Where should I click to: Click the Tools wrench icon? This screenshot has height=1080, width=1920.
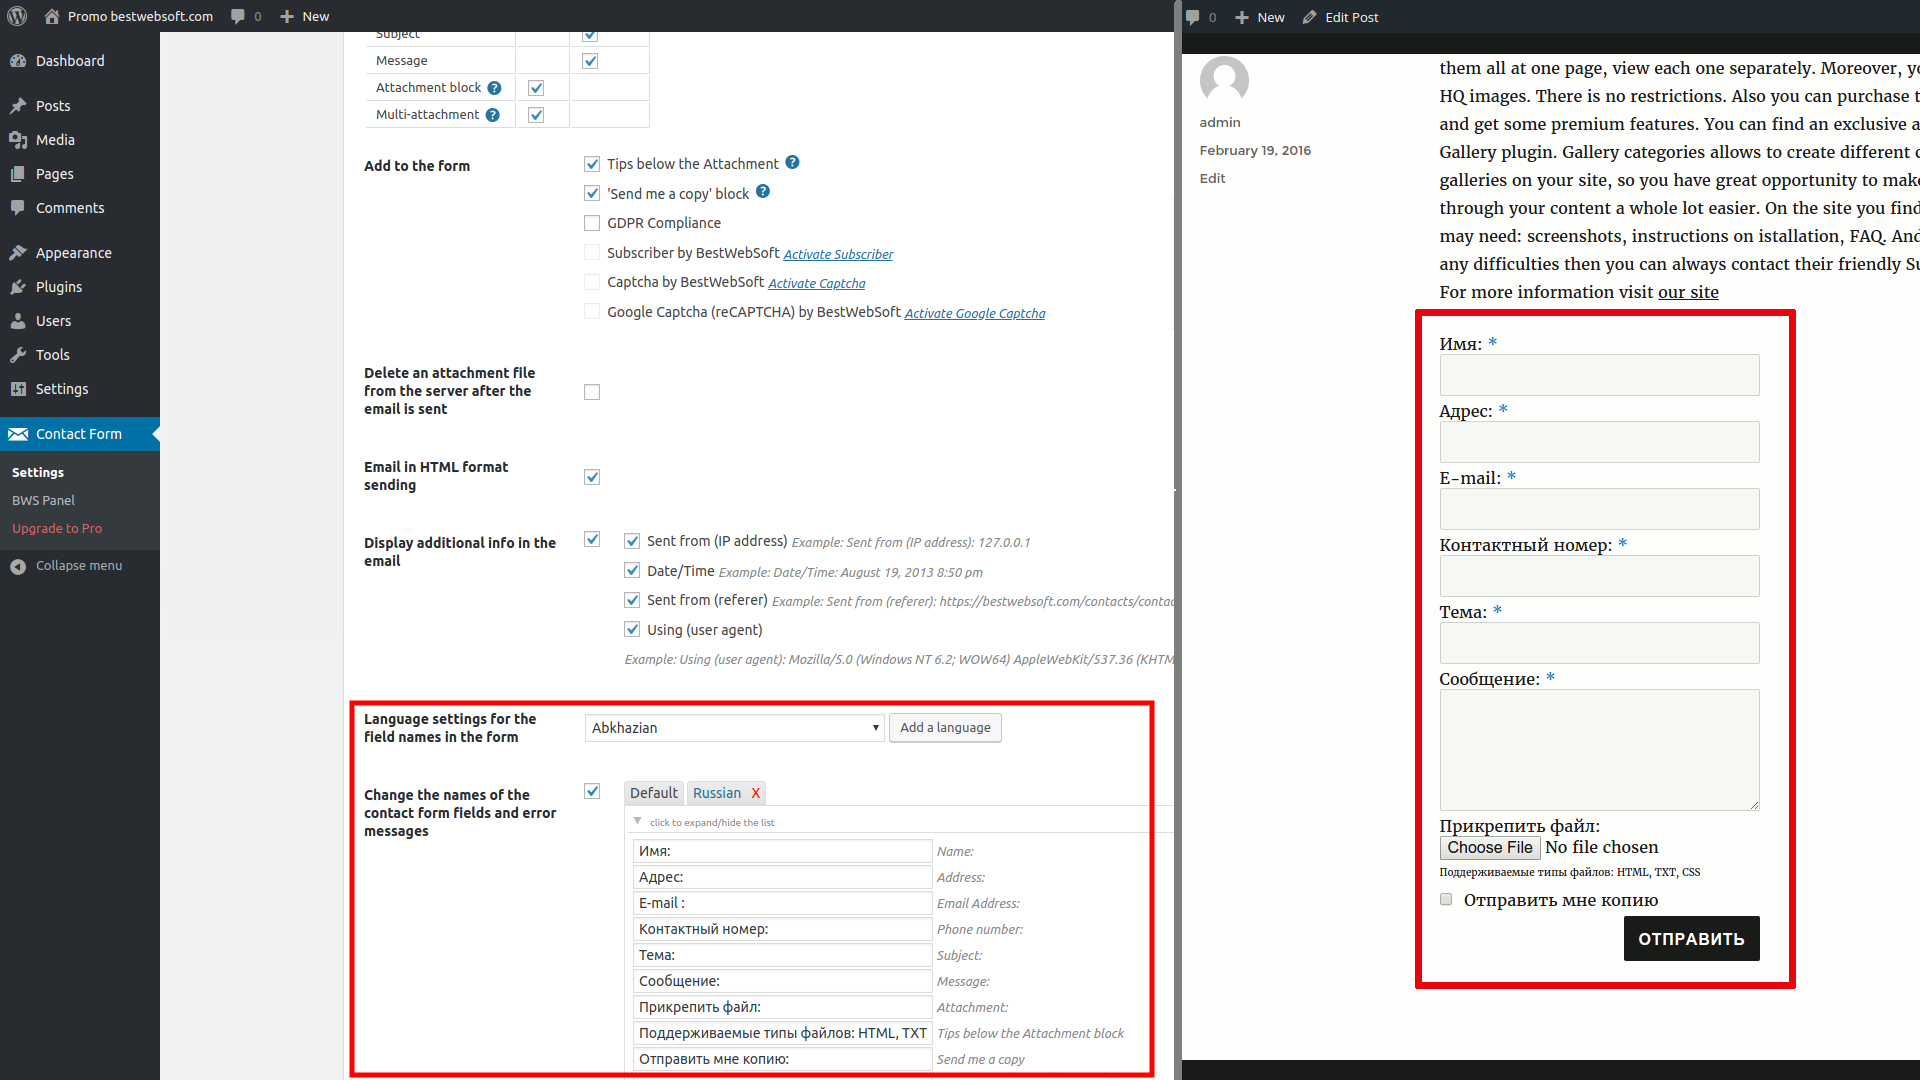click(18, 355)
